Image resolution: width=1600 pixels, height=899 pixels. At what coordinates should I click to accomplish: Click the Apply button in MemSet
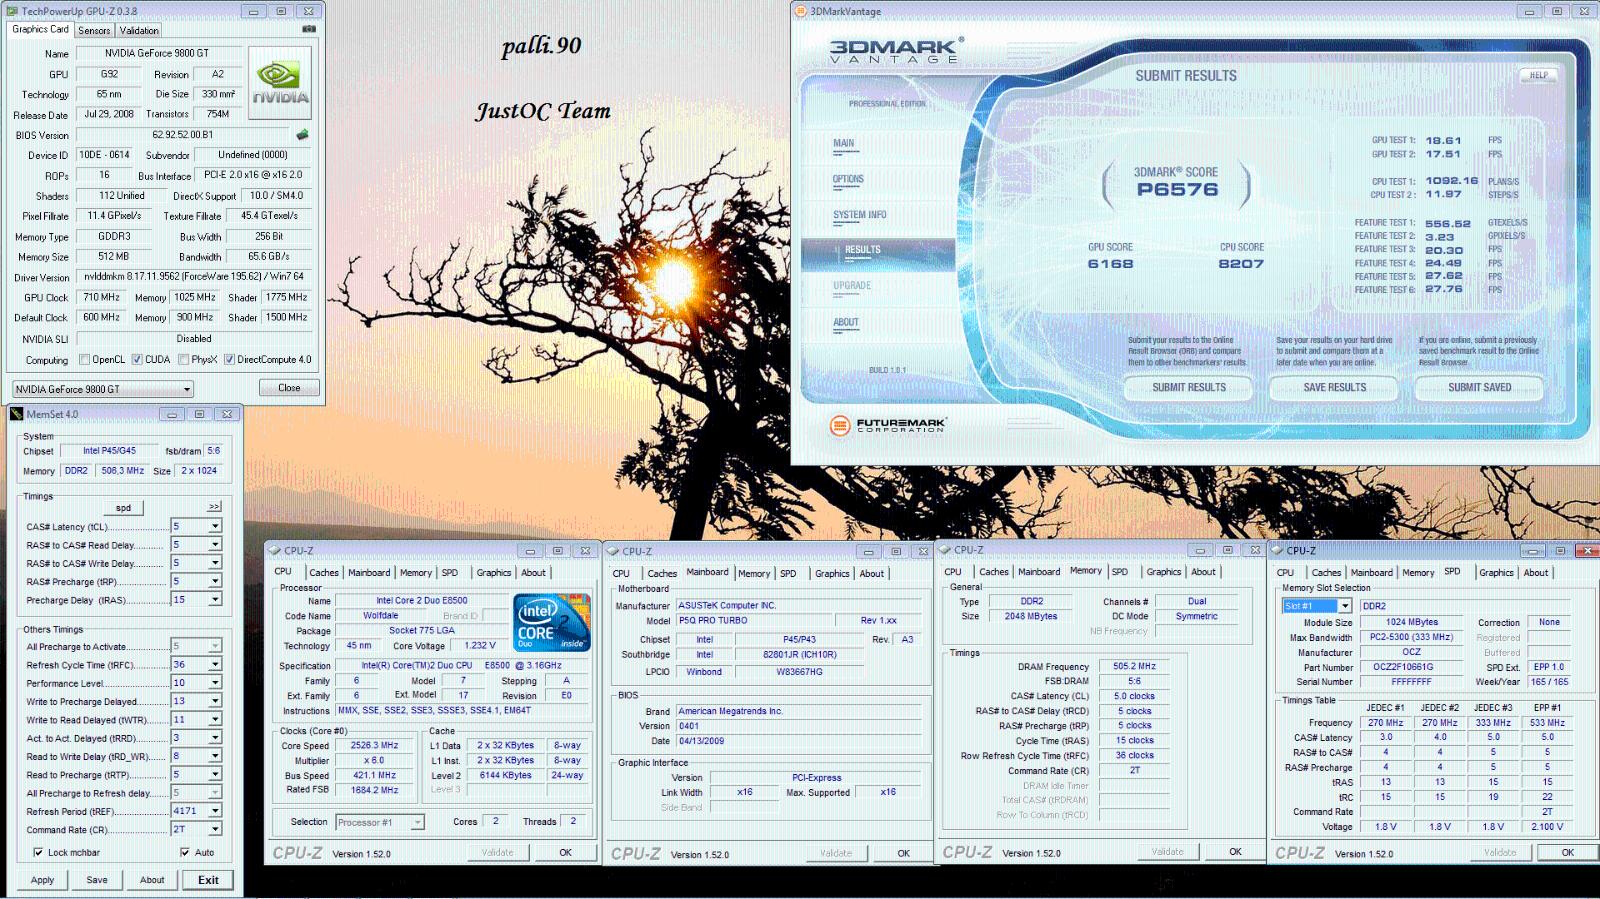pos(42,880)
